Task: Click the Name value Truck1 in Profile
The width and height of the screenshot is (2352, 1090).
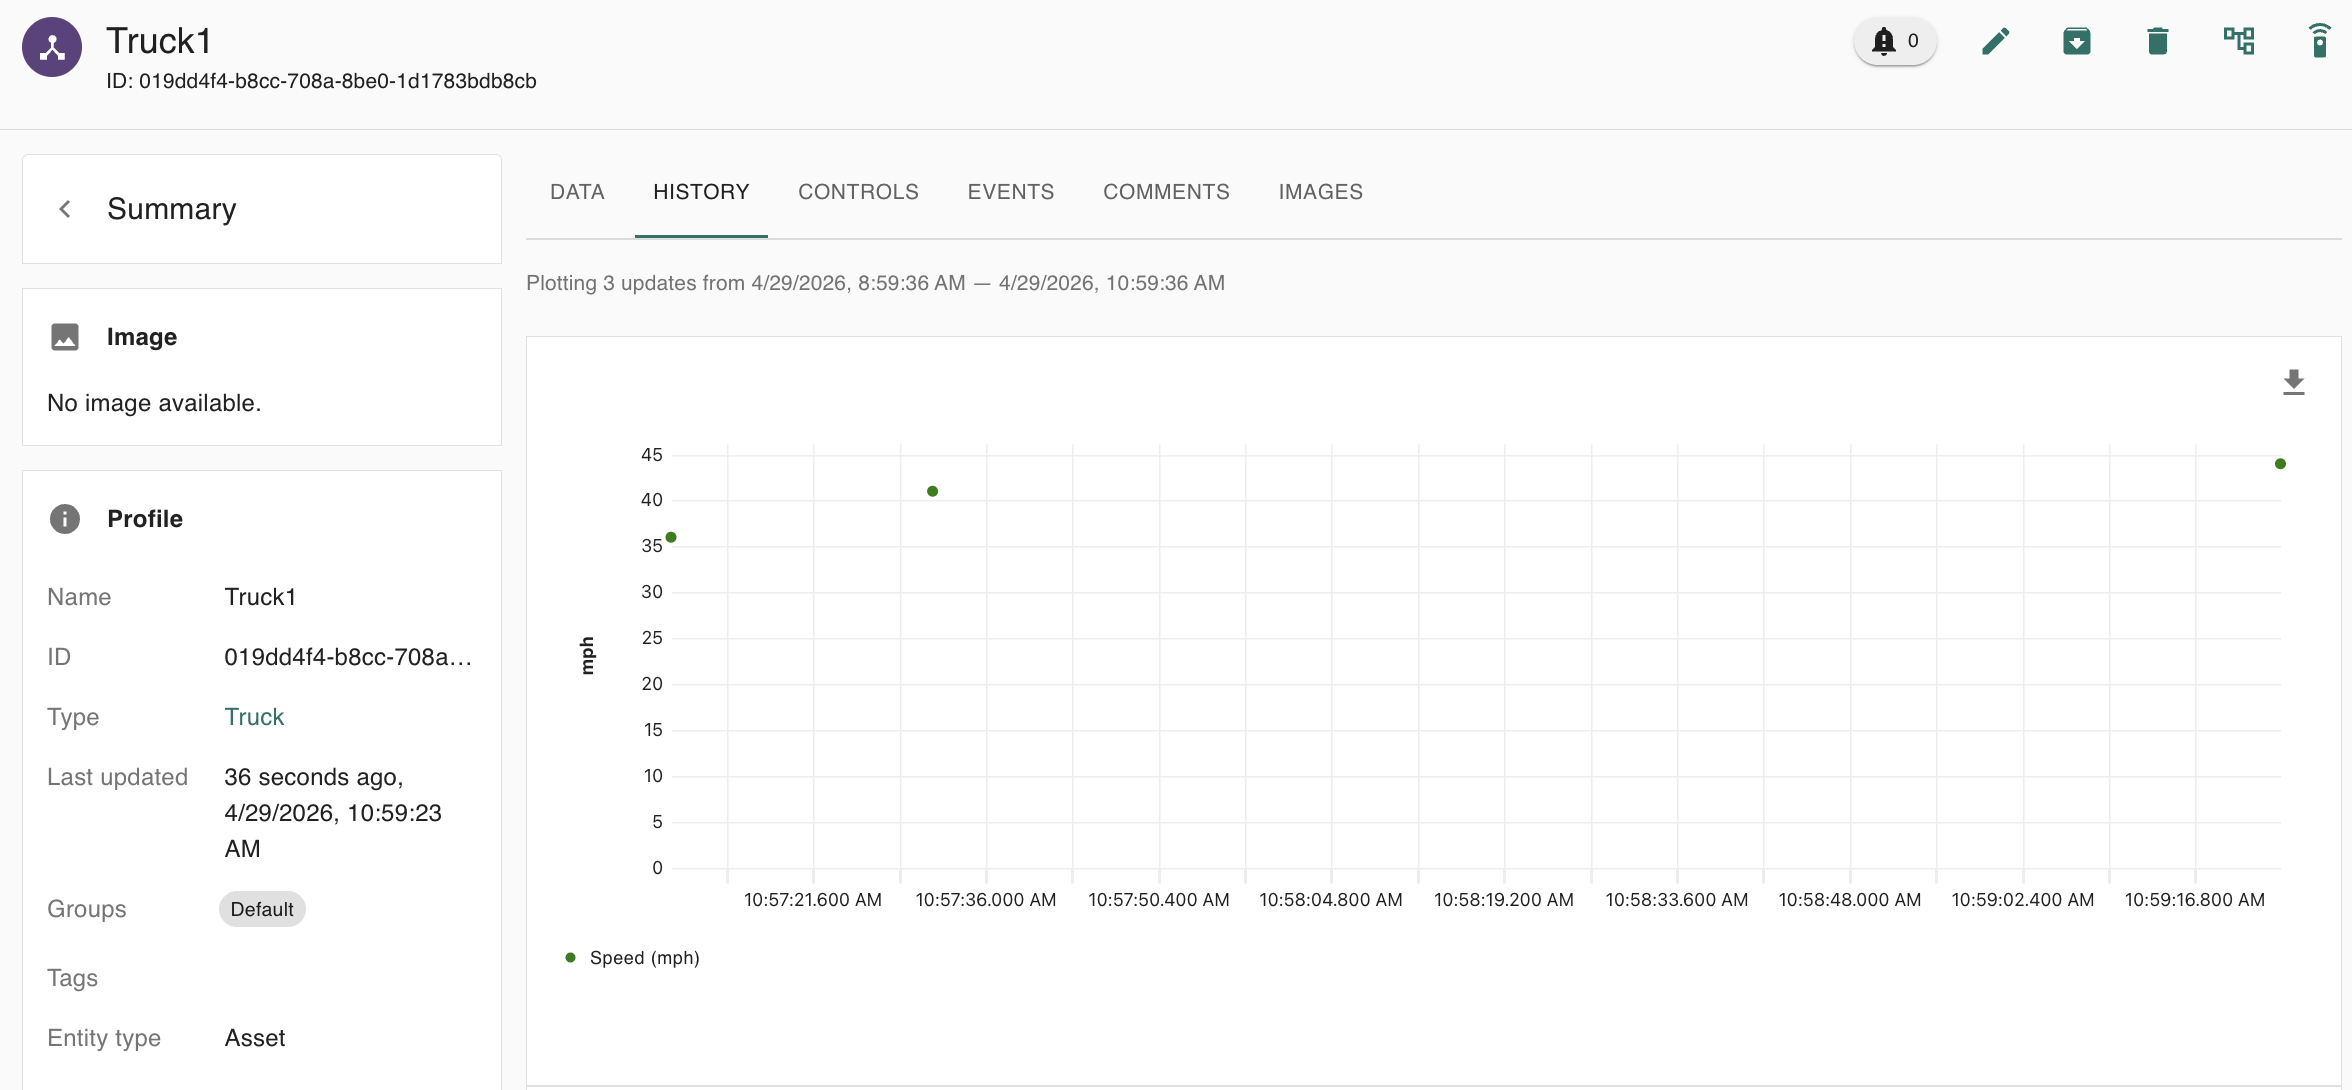Action: (260, 597)
